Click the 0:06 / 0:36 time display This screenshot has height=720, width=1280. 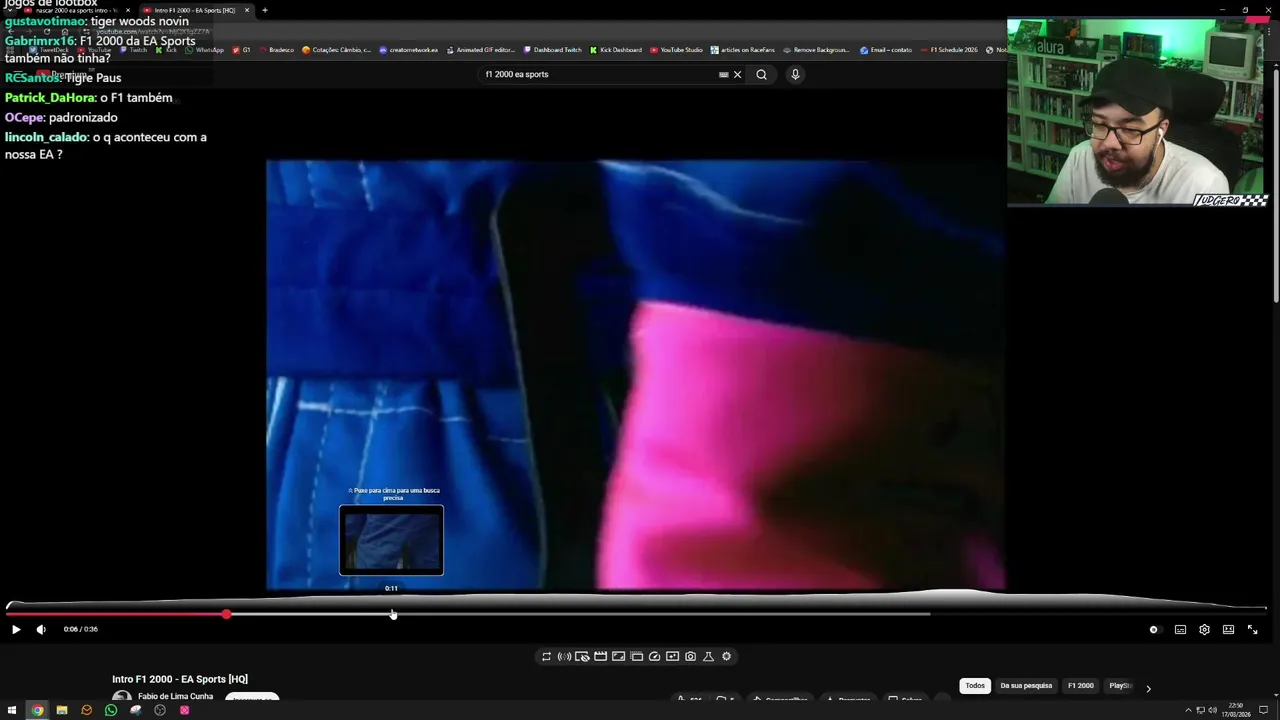(81, 629)
